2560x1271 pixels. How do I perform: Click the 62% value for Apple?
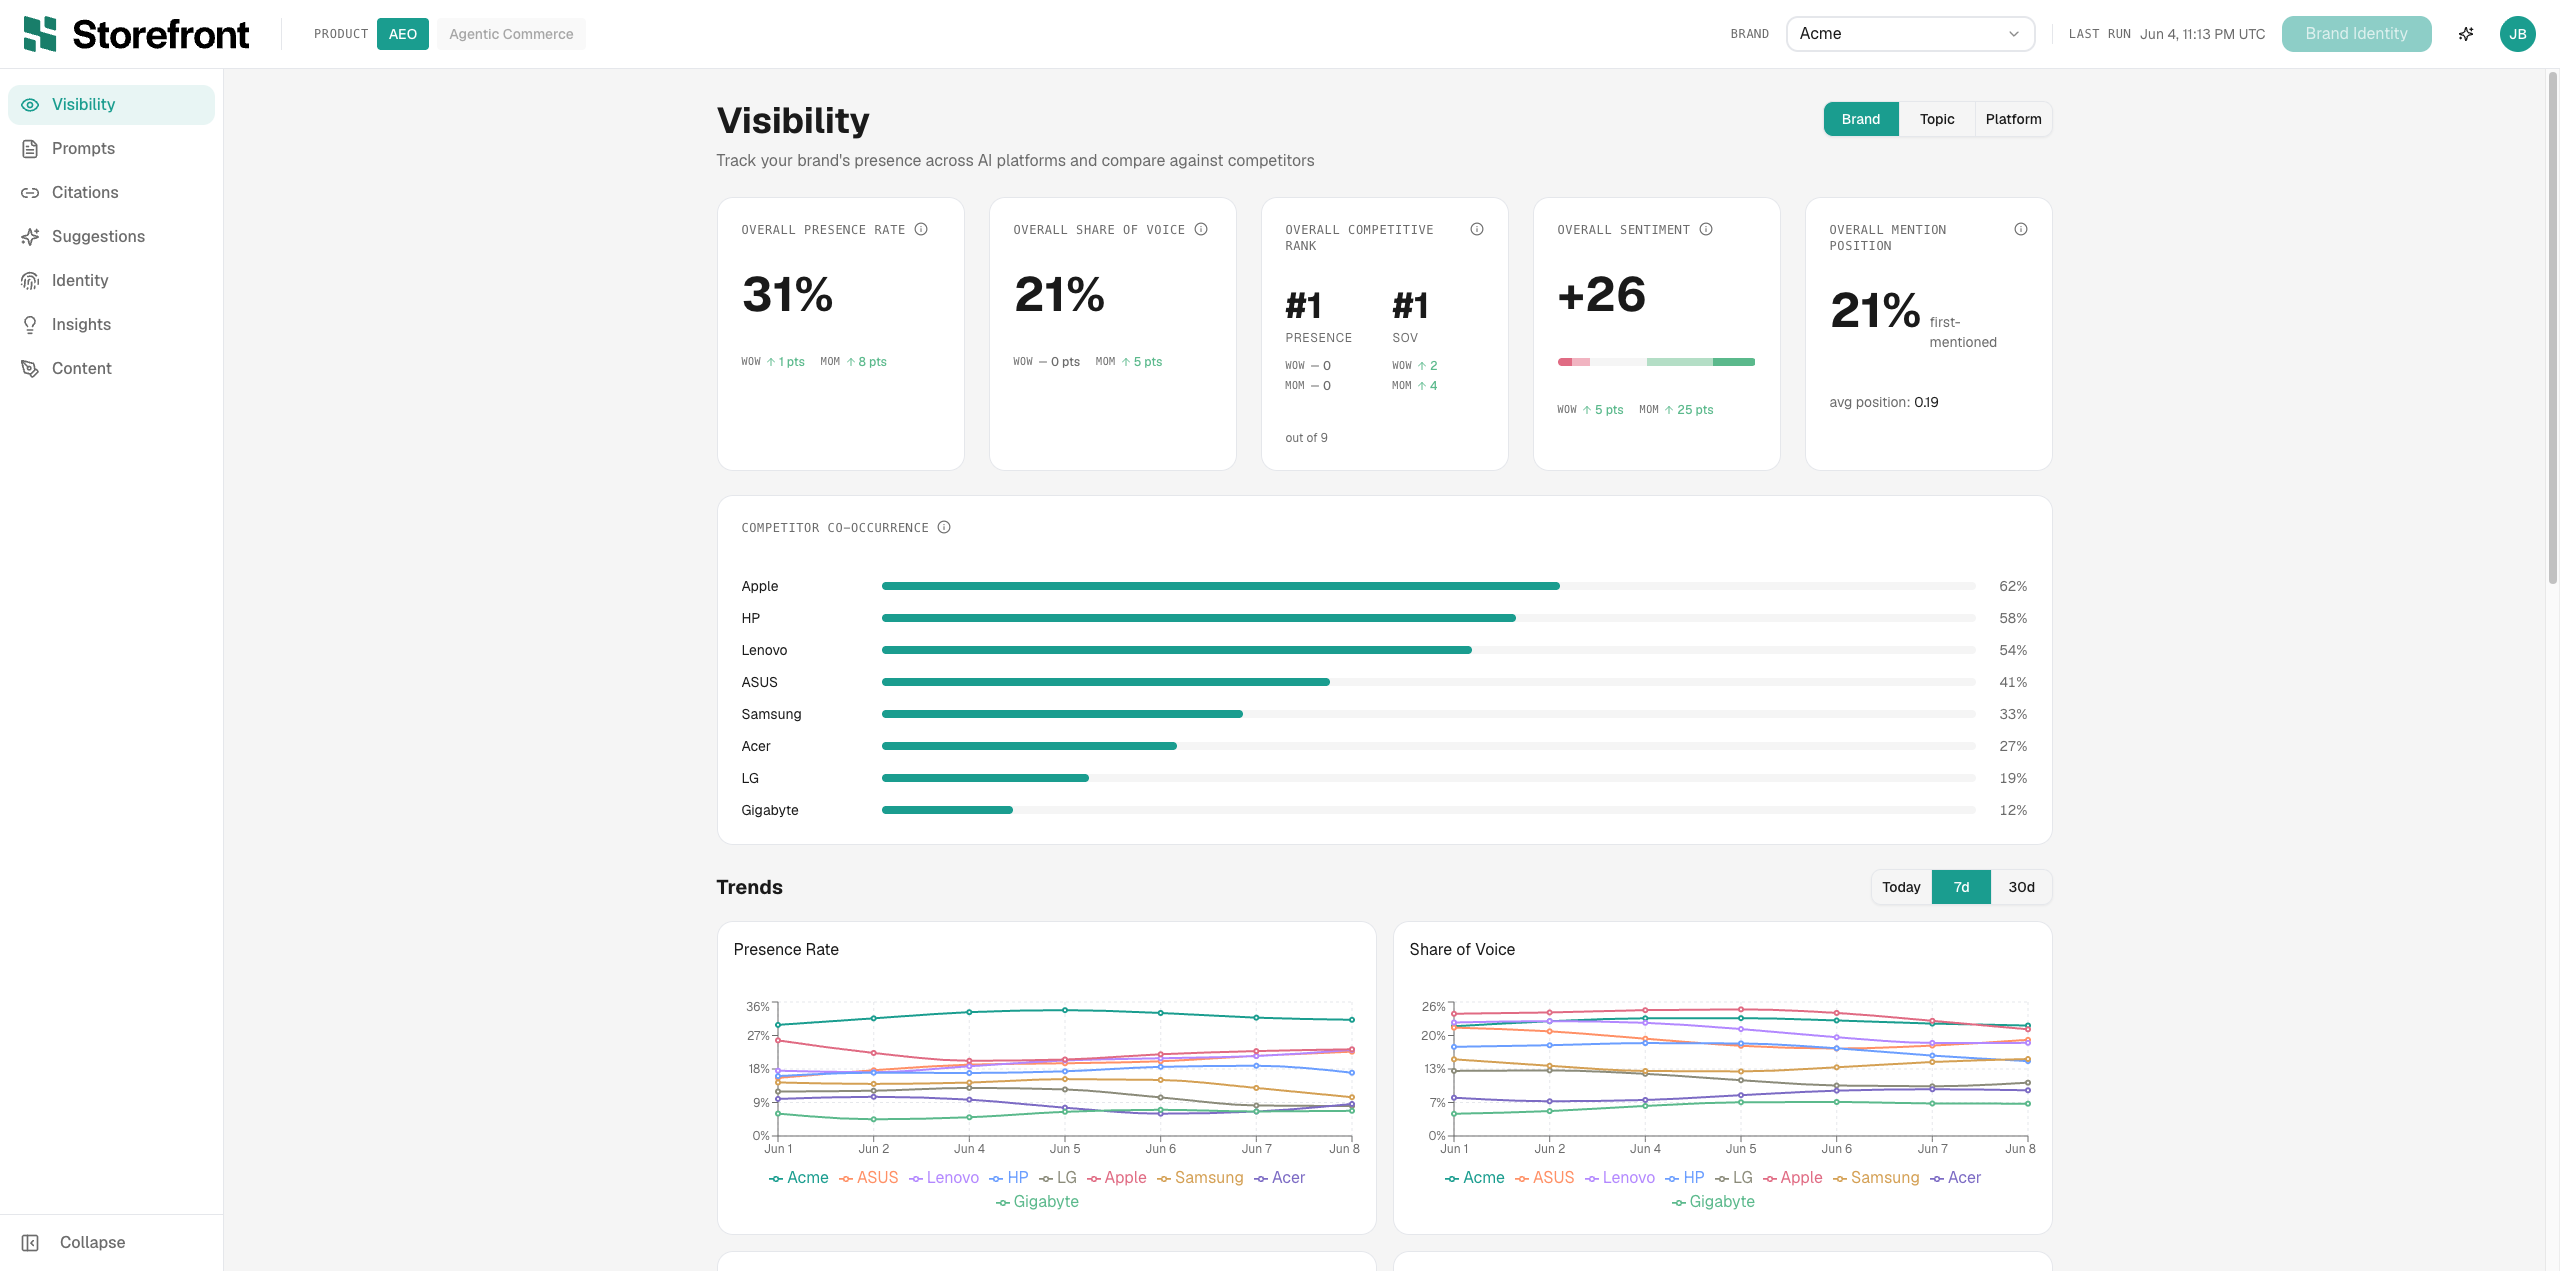pos(2012,586)
